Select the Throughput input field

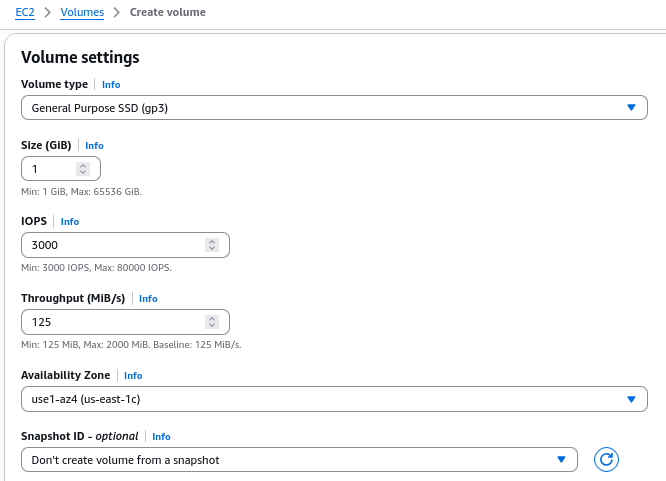110,322
